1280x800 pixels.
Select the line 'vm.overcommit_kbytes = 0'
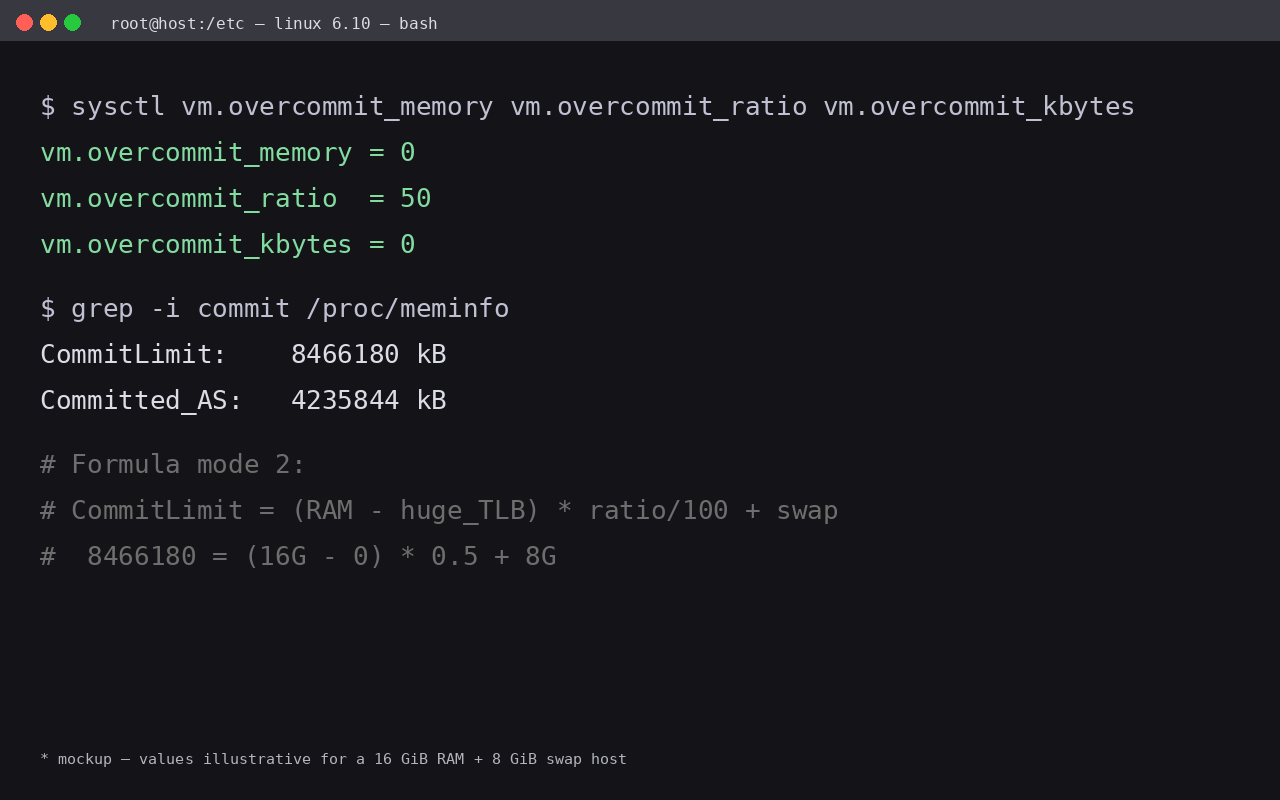228,244
